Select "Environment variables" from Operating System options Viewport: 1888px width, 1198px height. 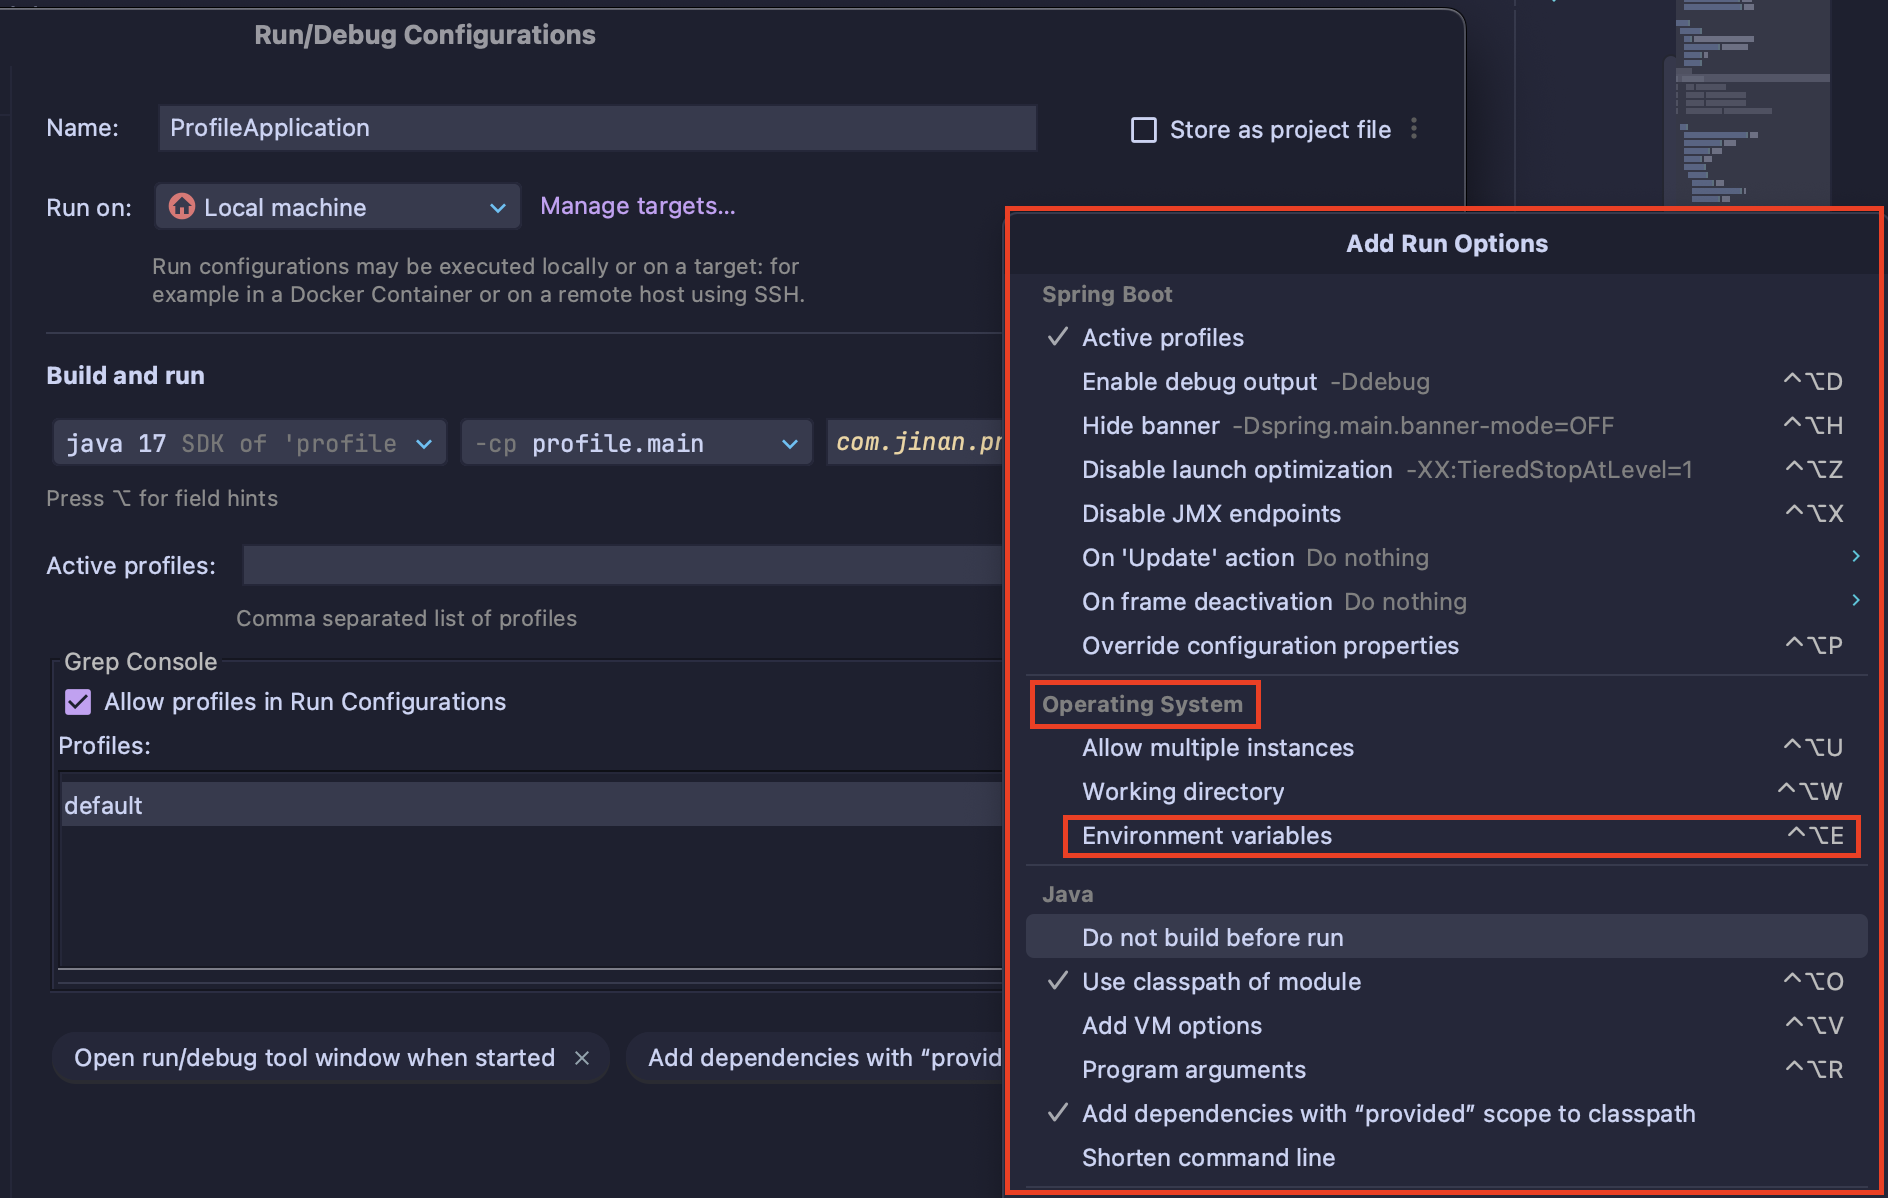coord(1207,836)
